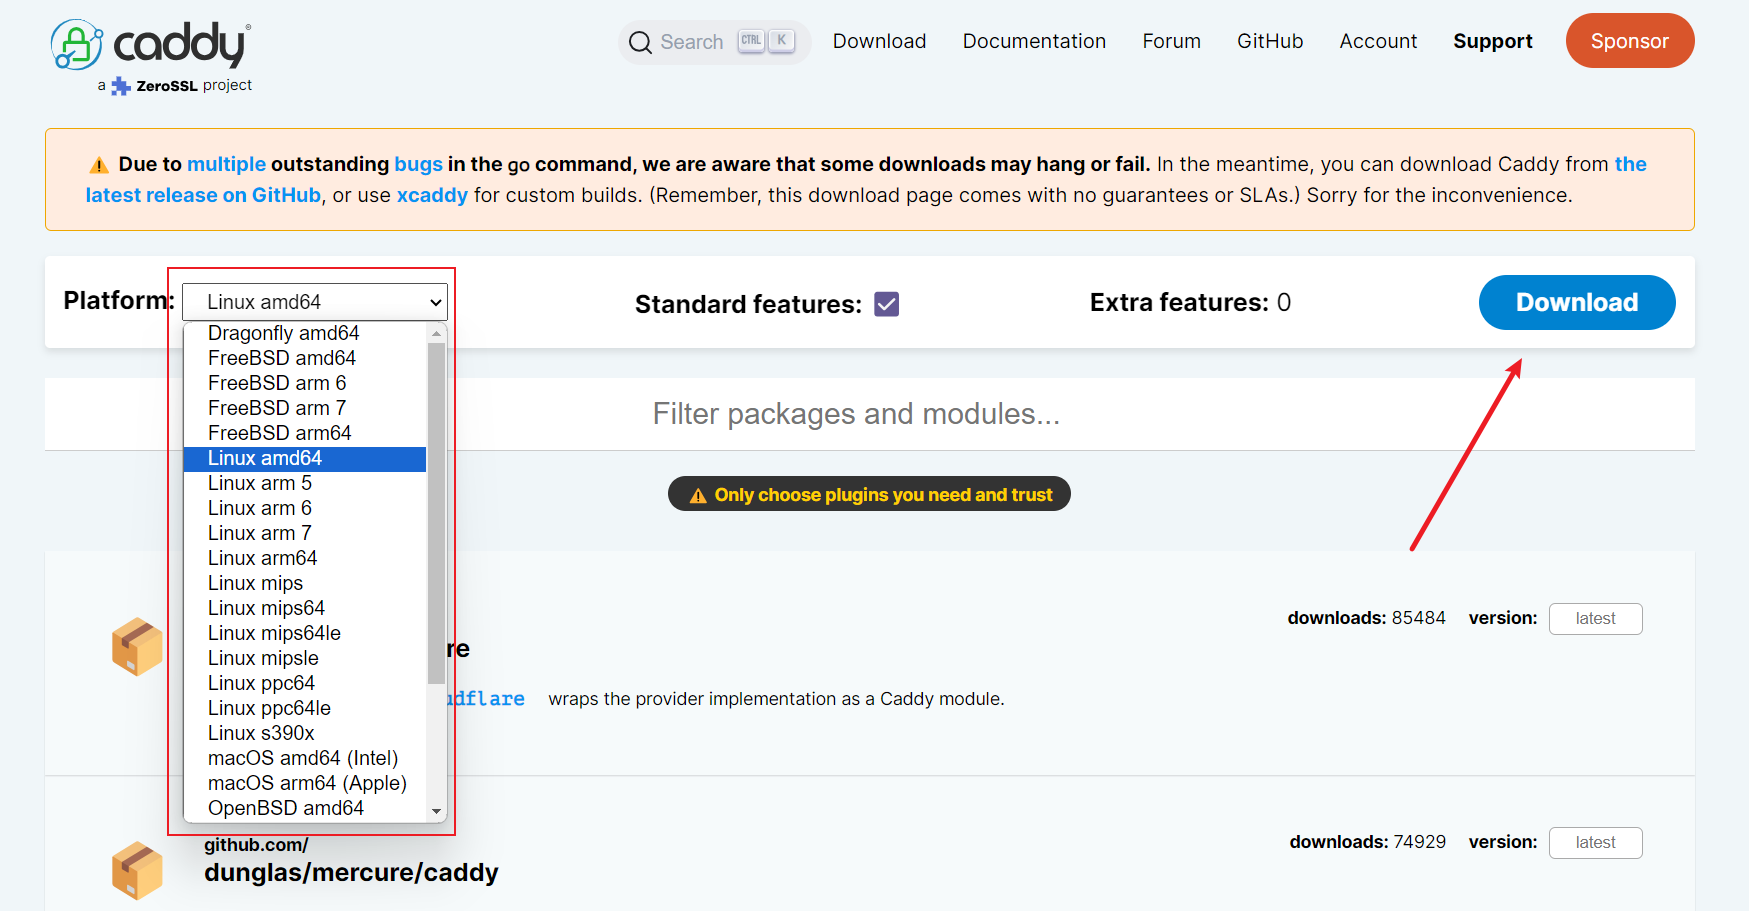Viewport: 1749px width, 911px height.
Task: Click the warning icon in the plugins trust notice
Action: tap(698, 495)
